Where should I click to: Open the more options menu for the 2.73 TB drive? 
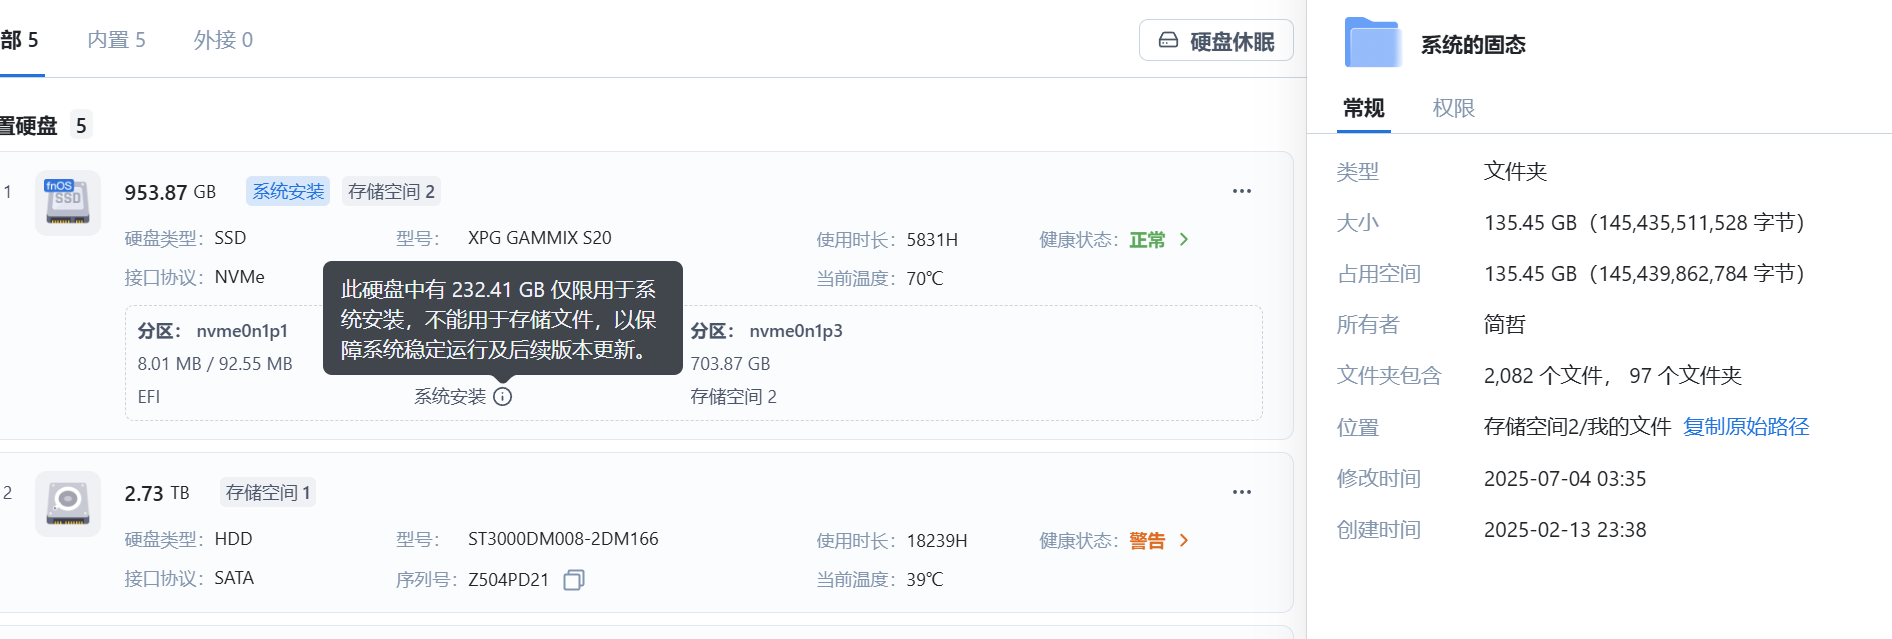pos(1242,491)
